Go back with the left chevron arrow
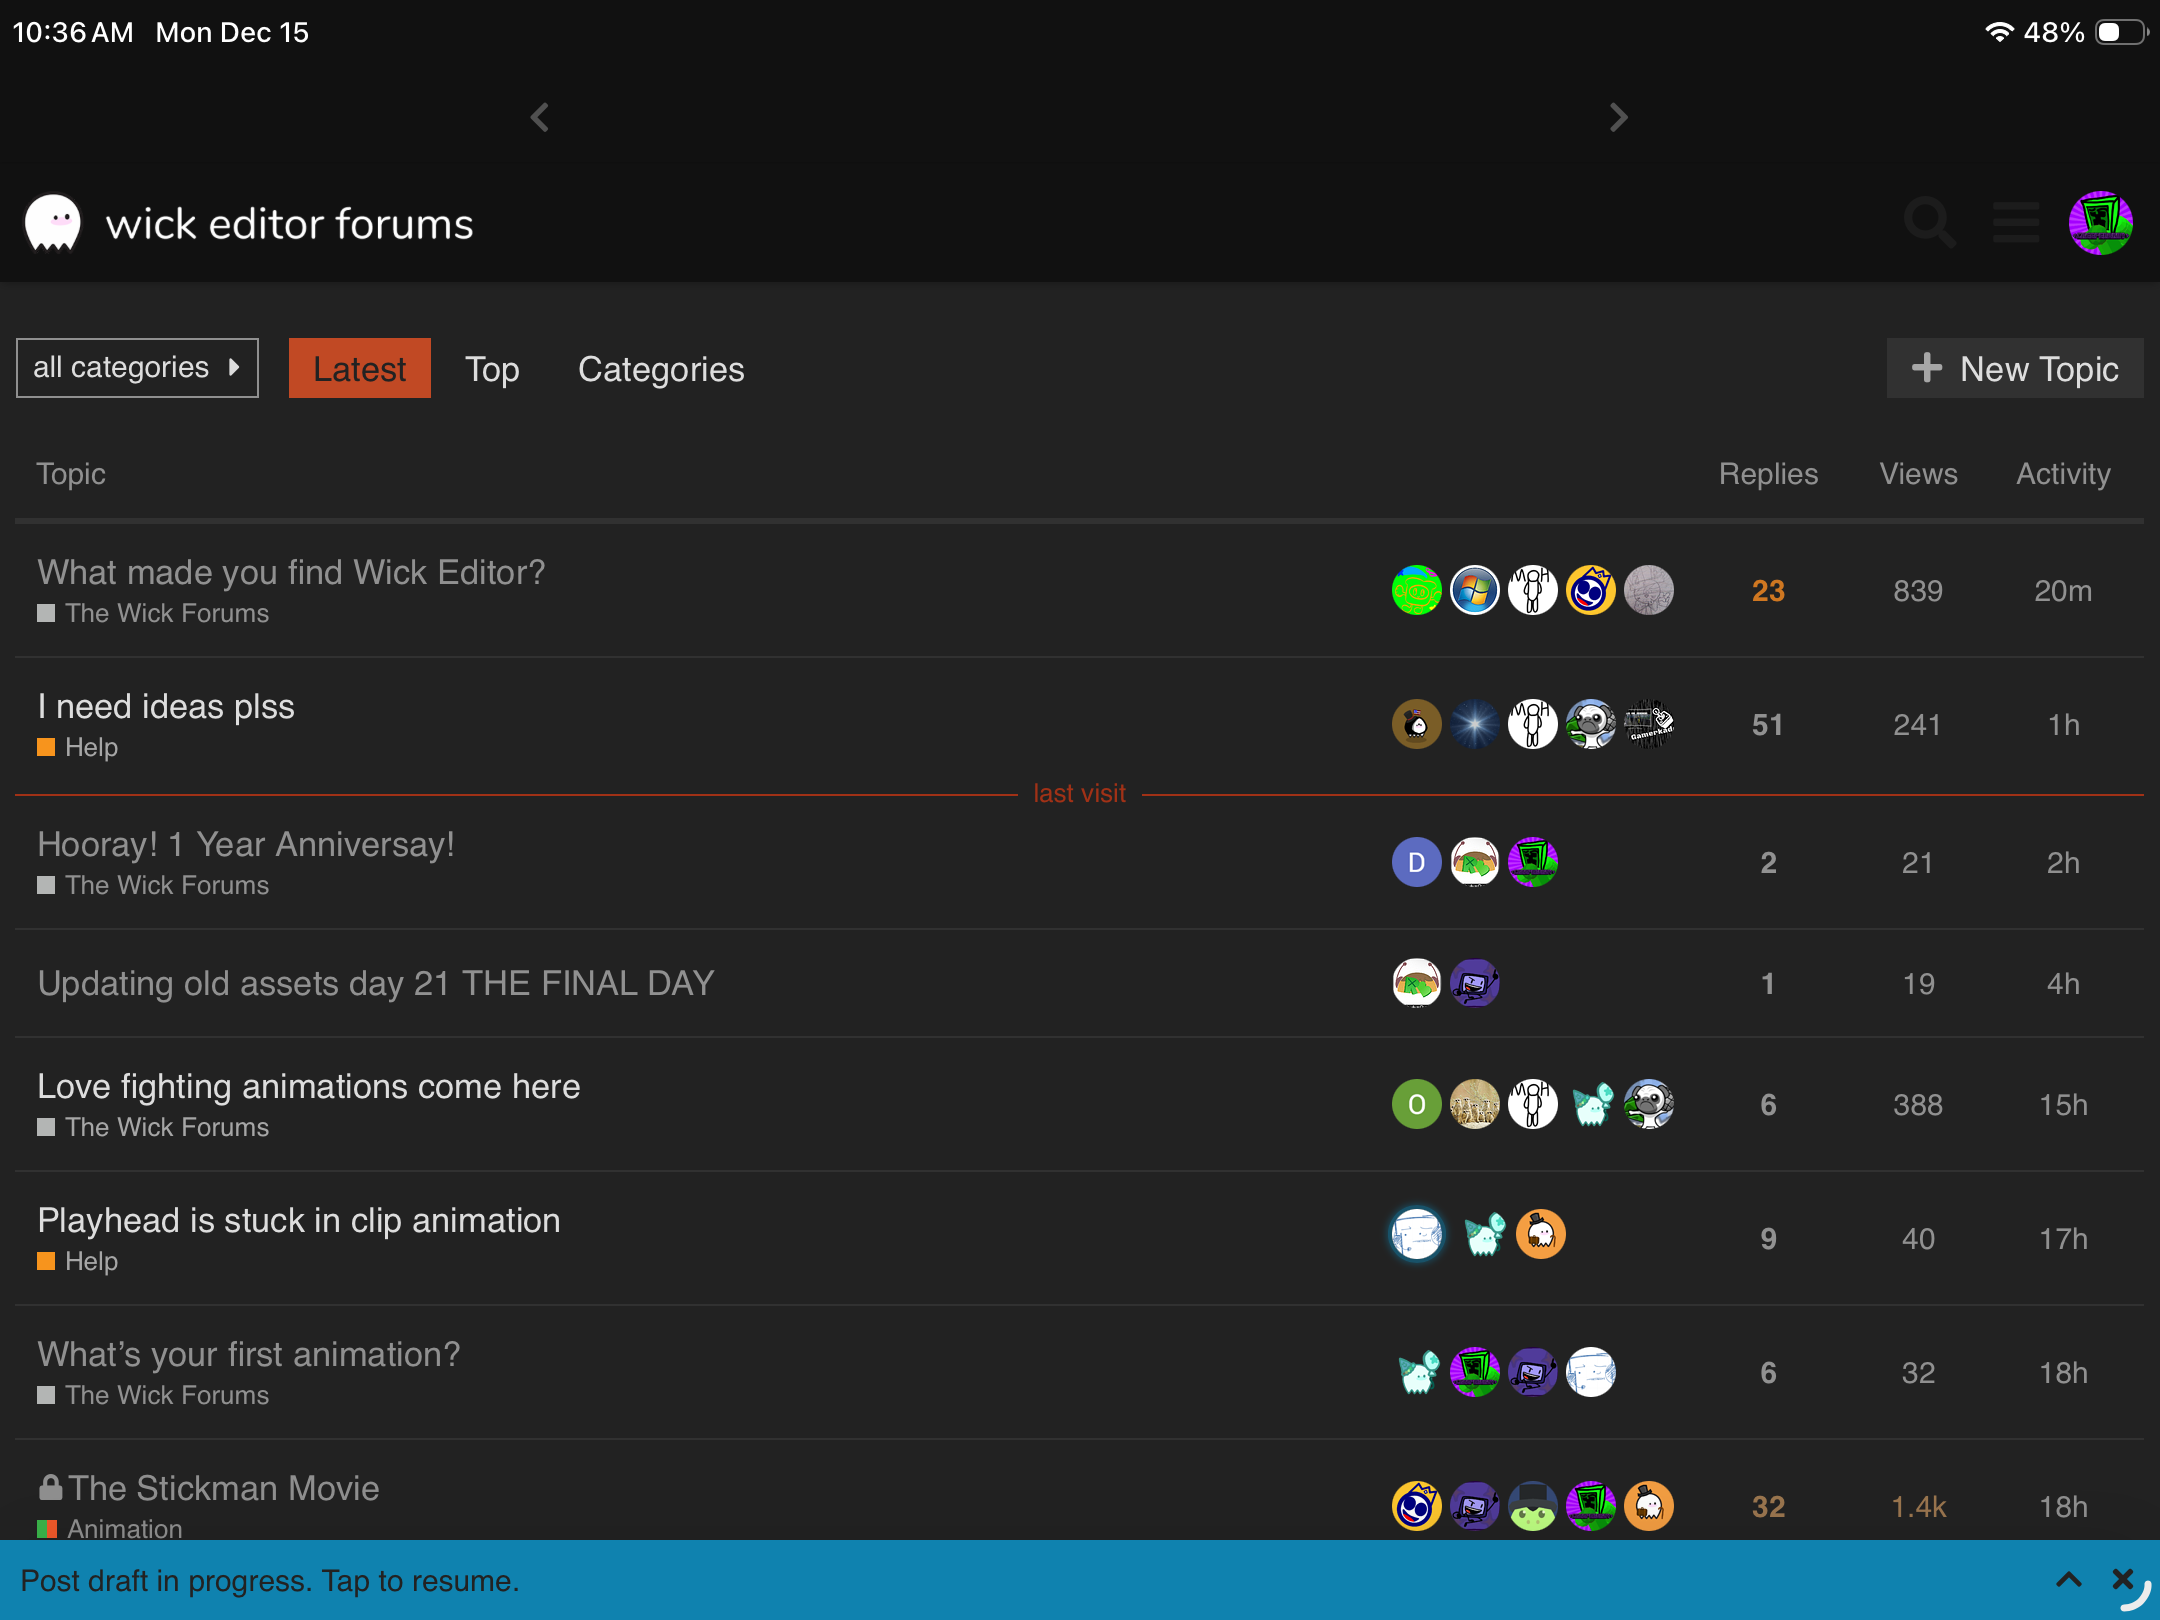2160x1620 pixels. (540, 117)
